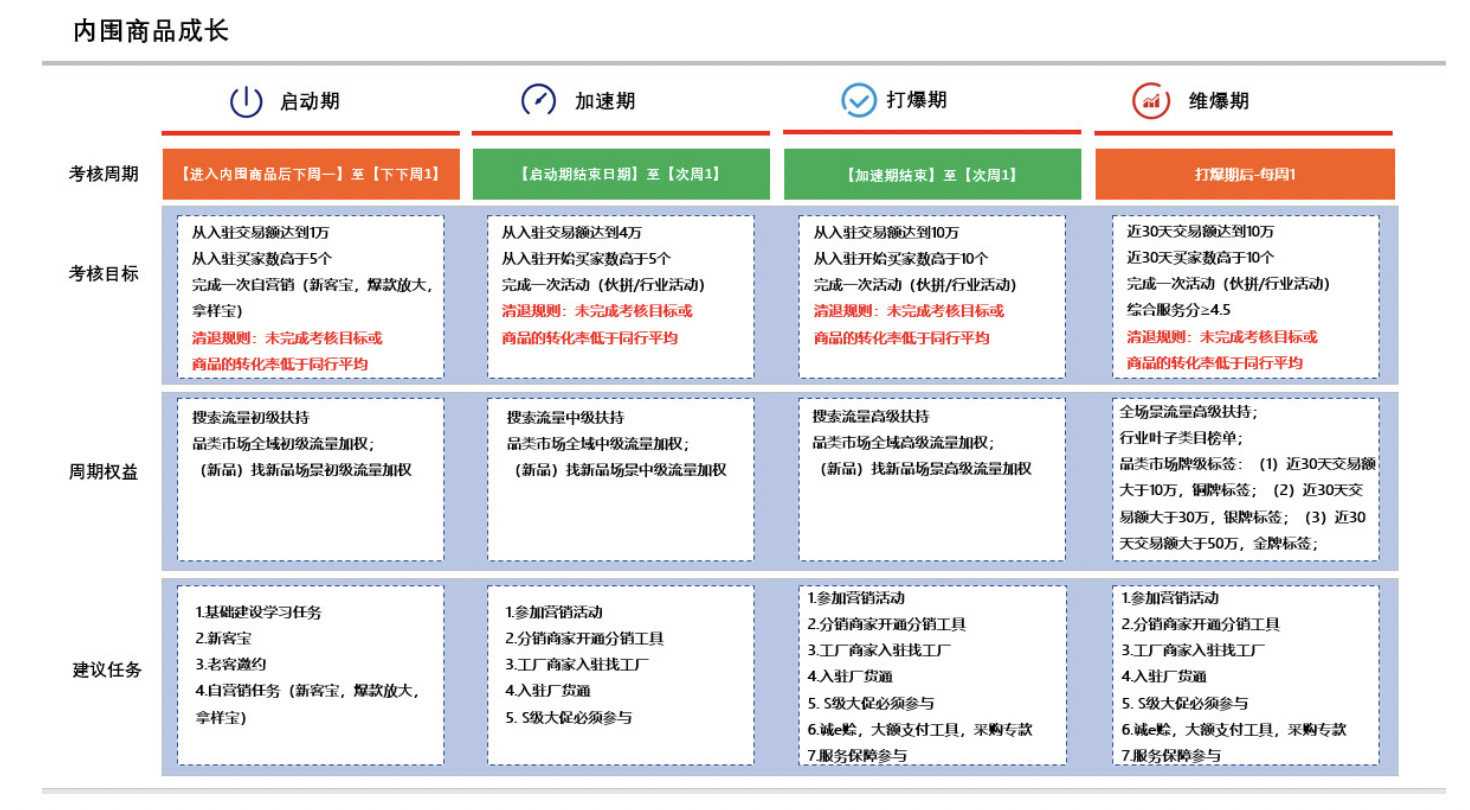Click the power icon next to 启动期
This screenshot has height=810, width=1470.
[x=247, y=99]
